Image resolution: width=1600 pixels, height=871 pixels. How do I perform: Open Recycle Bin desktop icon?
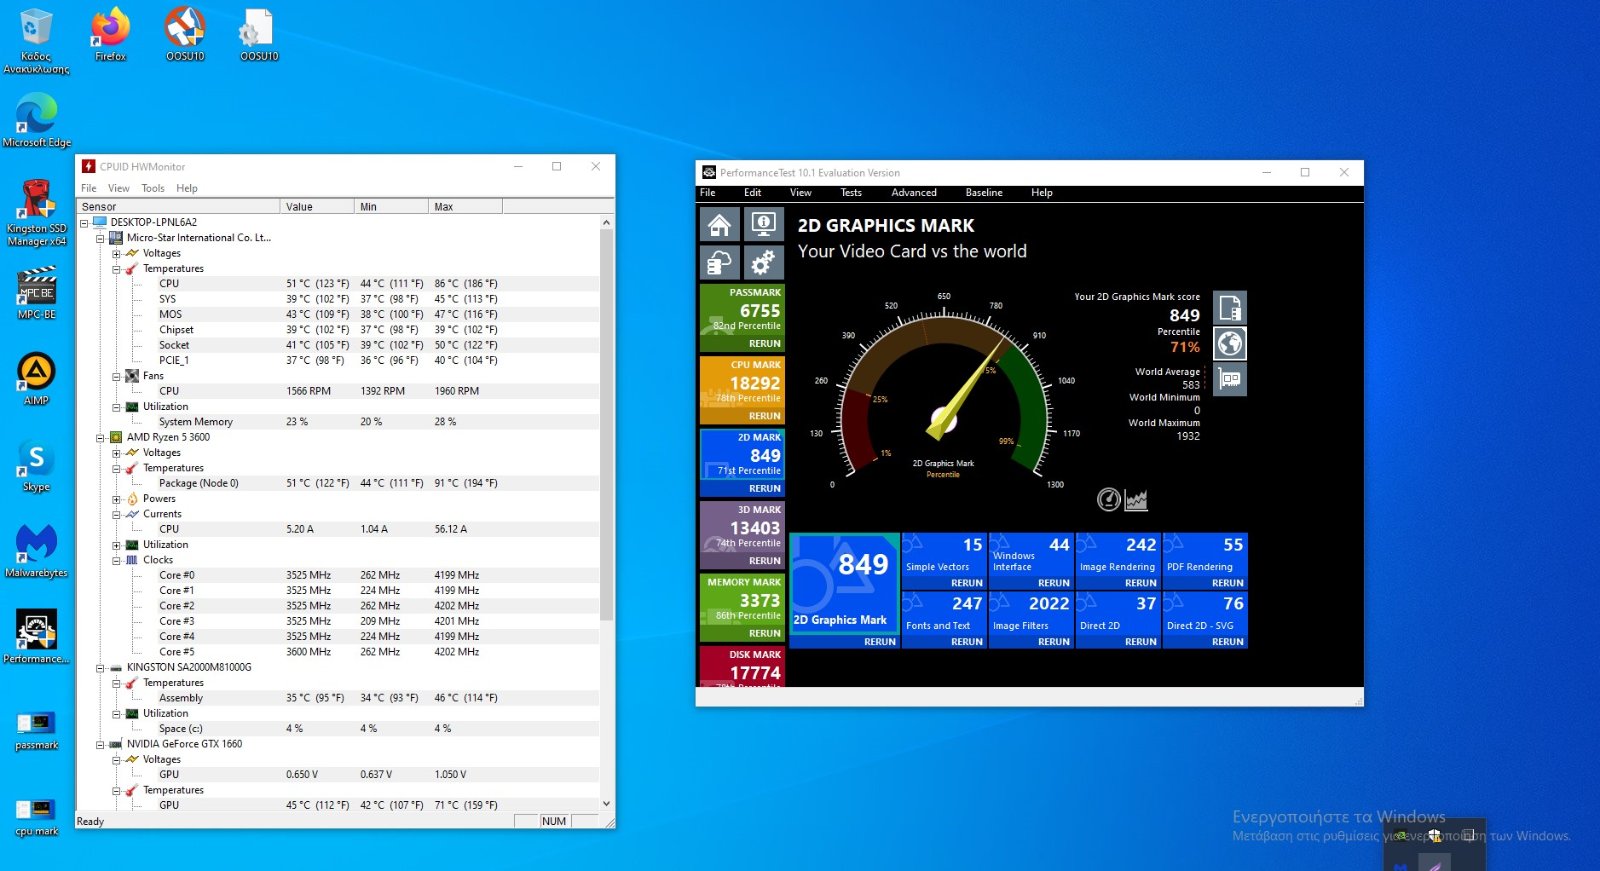click(36, 41)
